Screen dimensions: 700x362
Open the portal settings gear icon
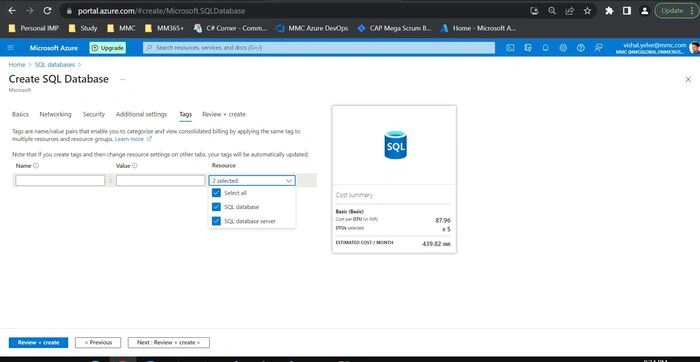(x=563, y=48)
